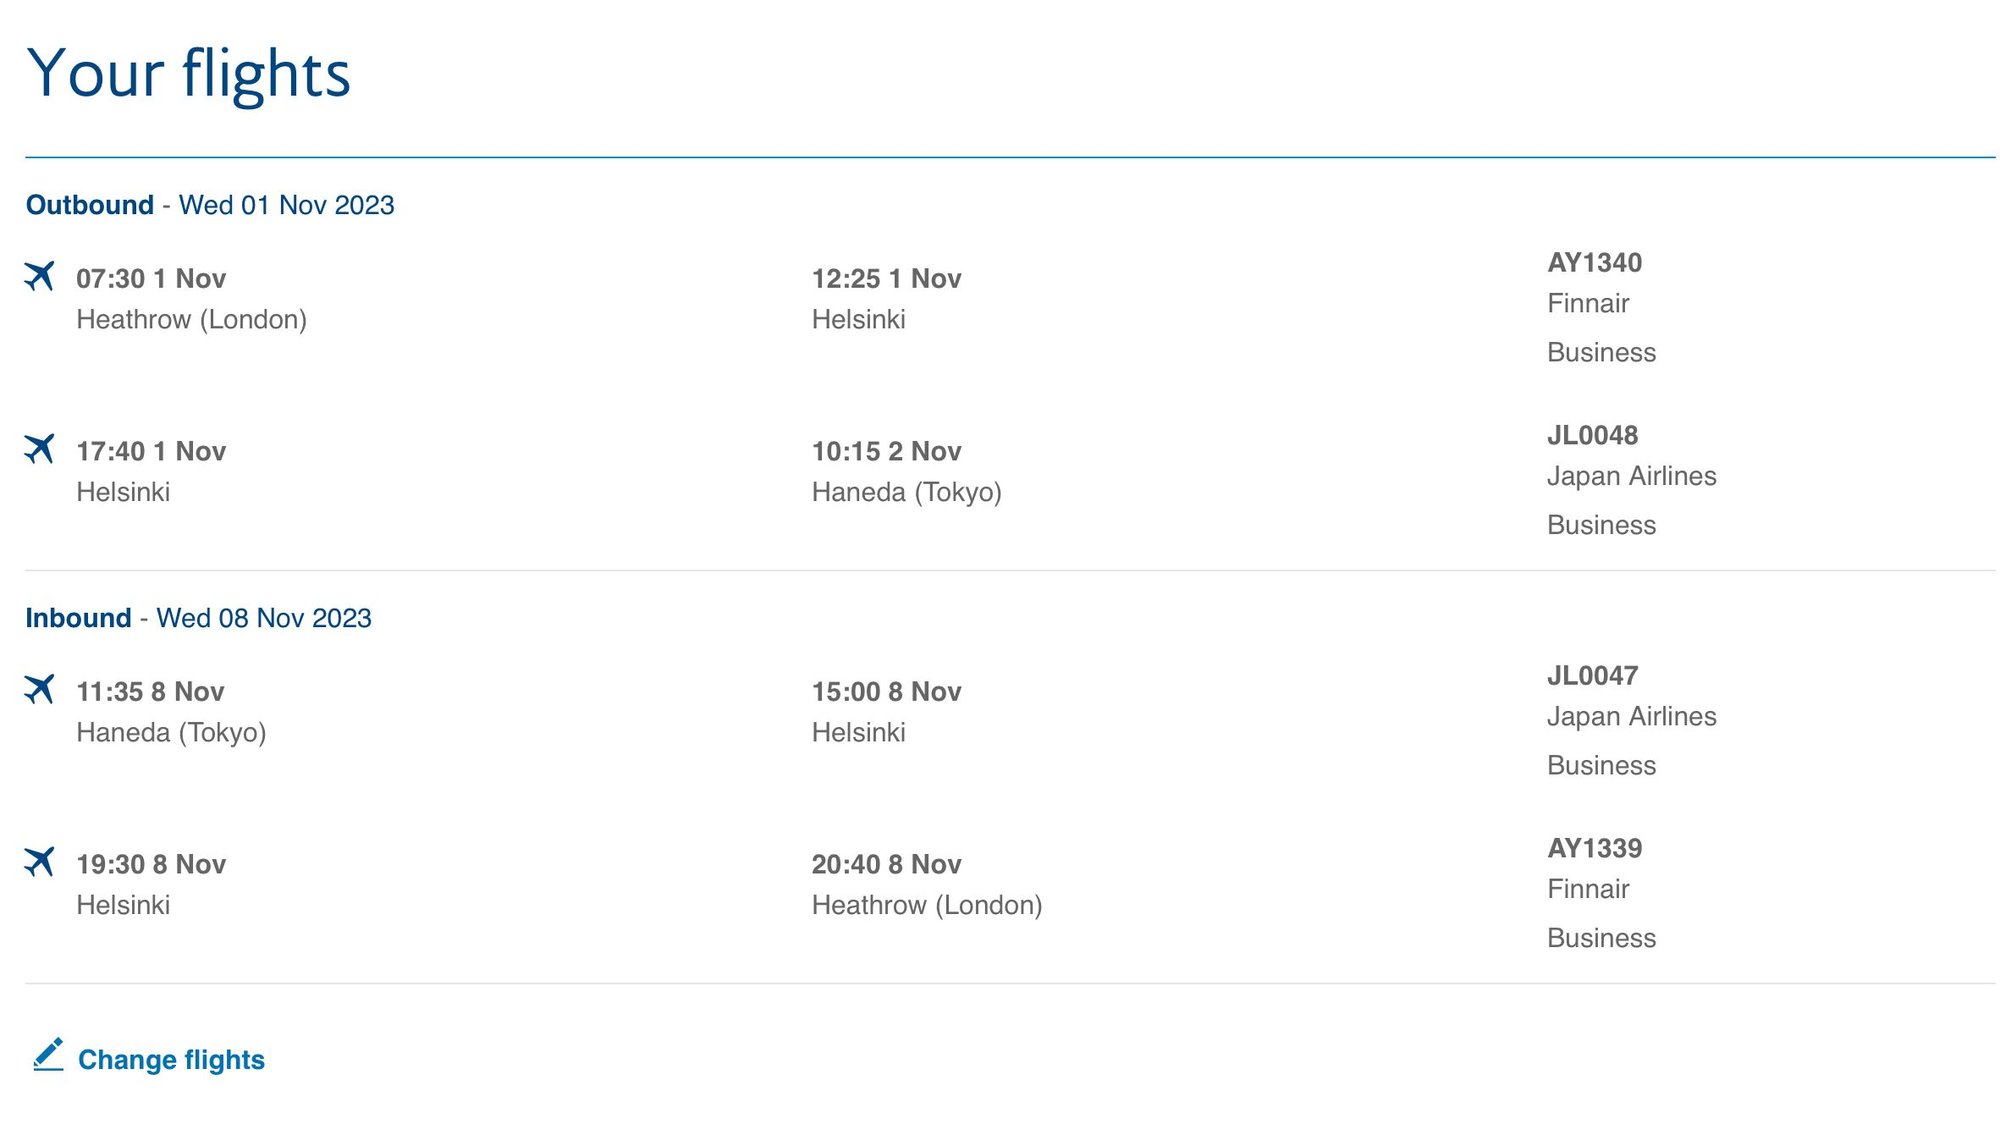The image size is (2000, 1124).
Task: Select the Inbound section header
Action: click(x=78, y=618)
